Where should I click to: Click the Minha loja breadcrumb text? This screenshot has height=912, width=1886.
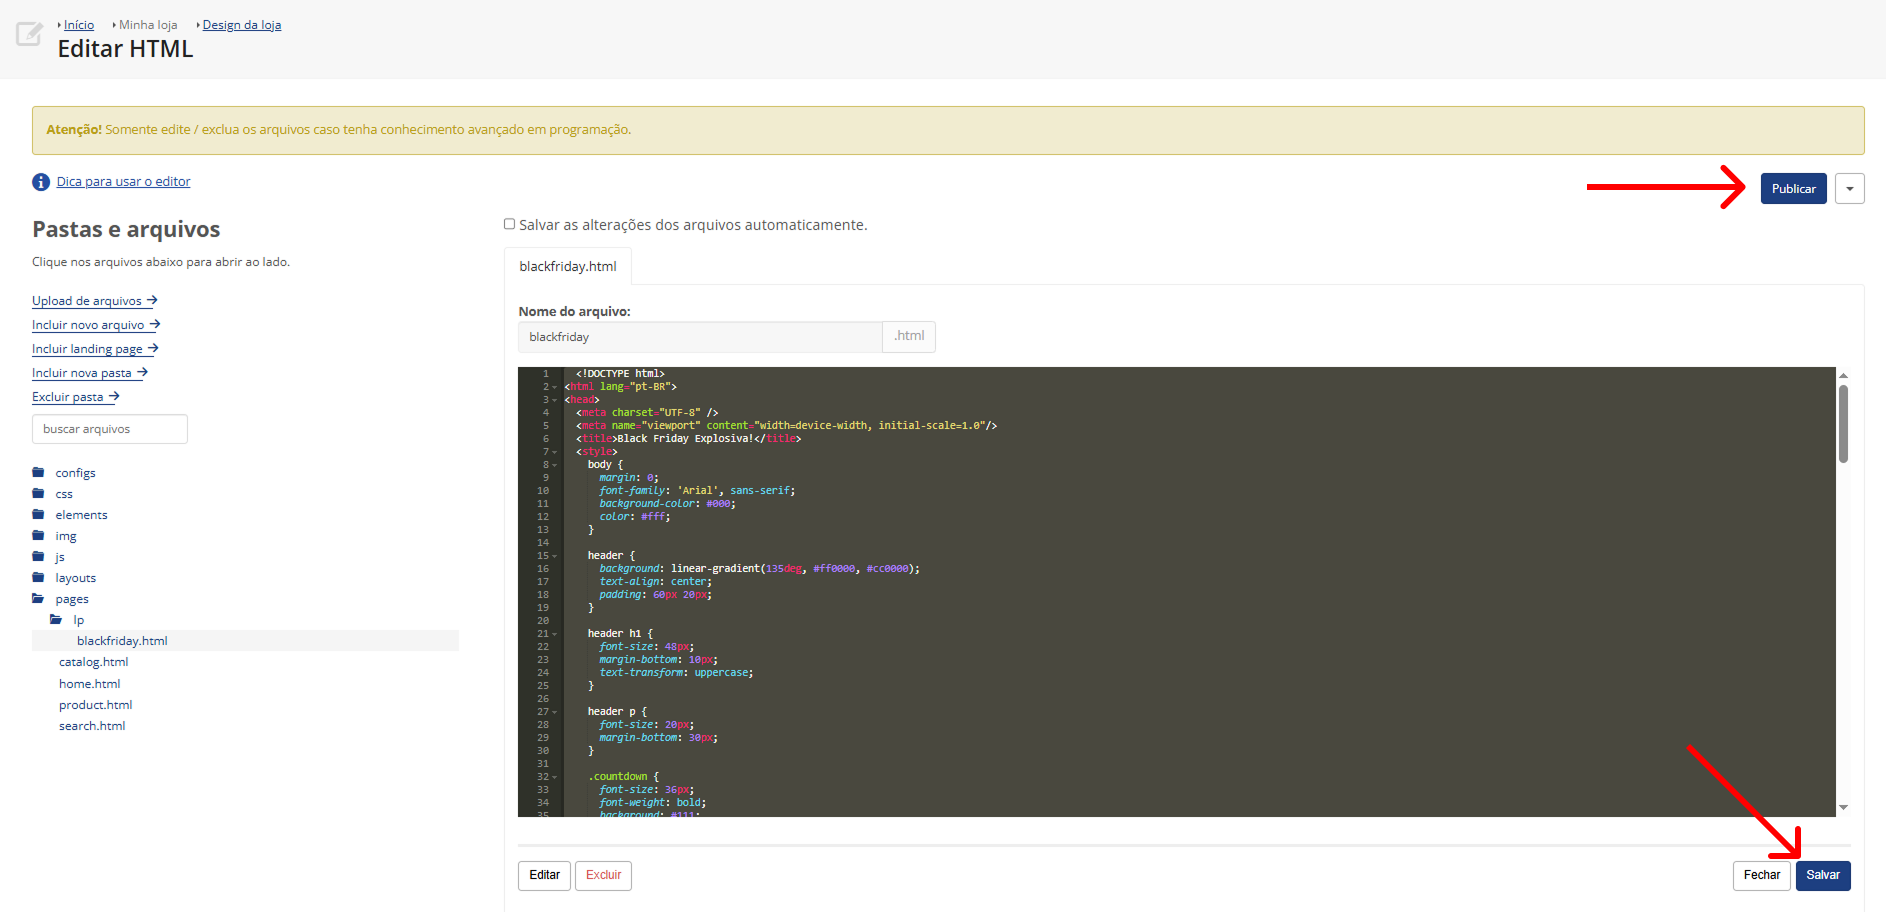[148, 25]
